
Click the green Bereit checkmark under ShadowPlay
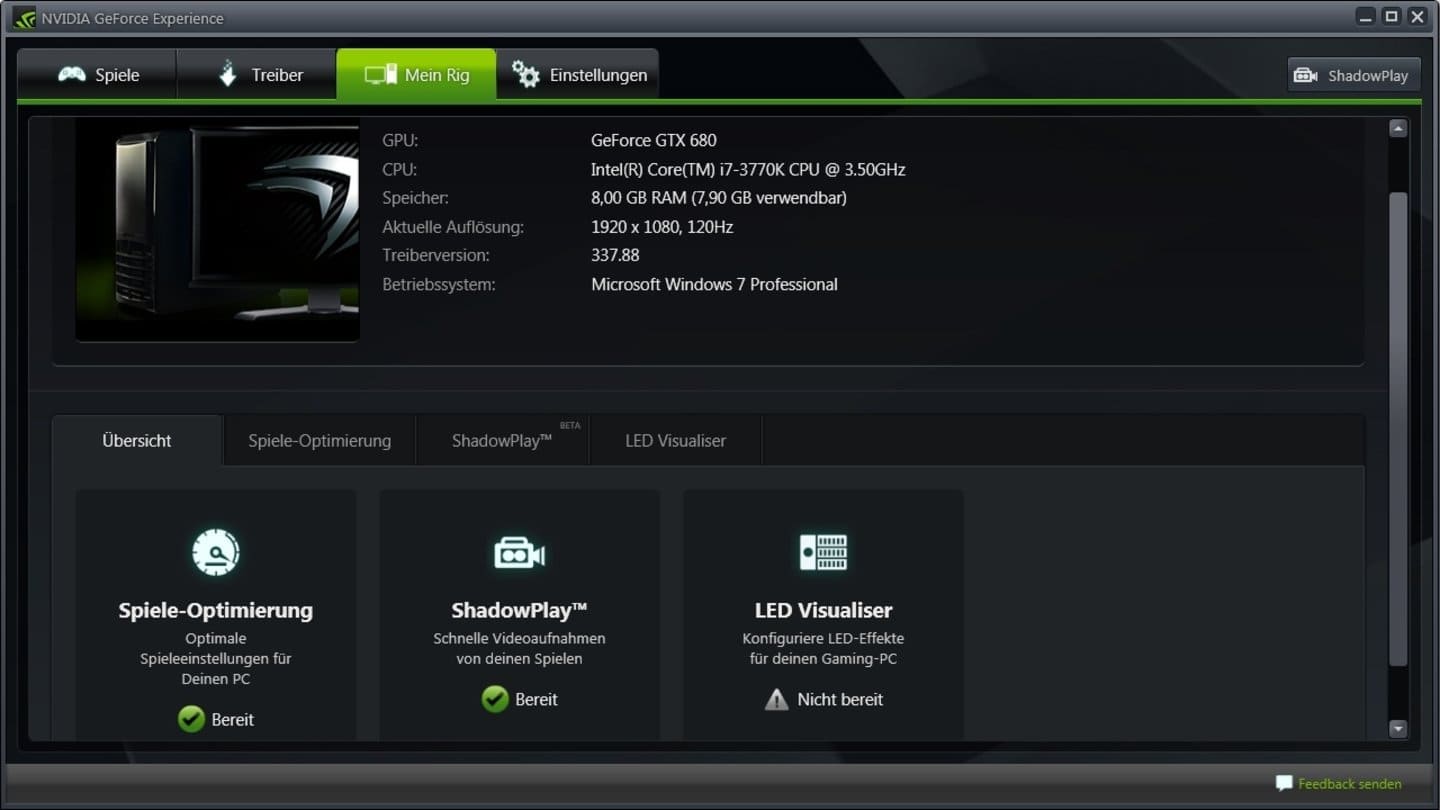495,699
